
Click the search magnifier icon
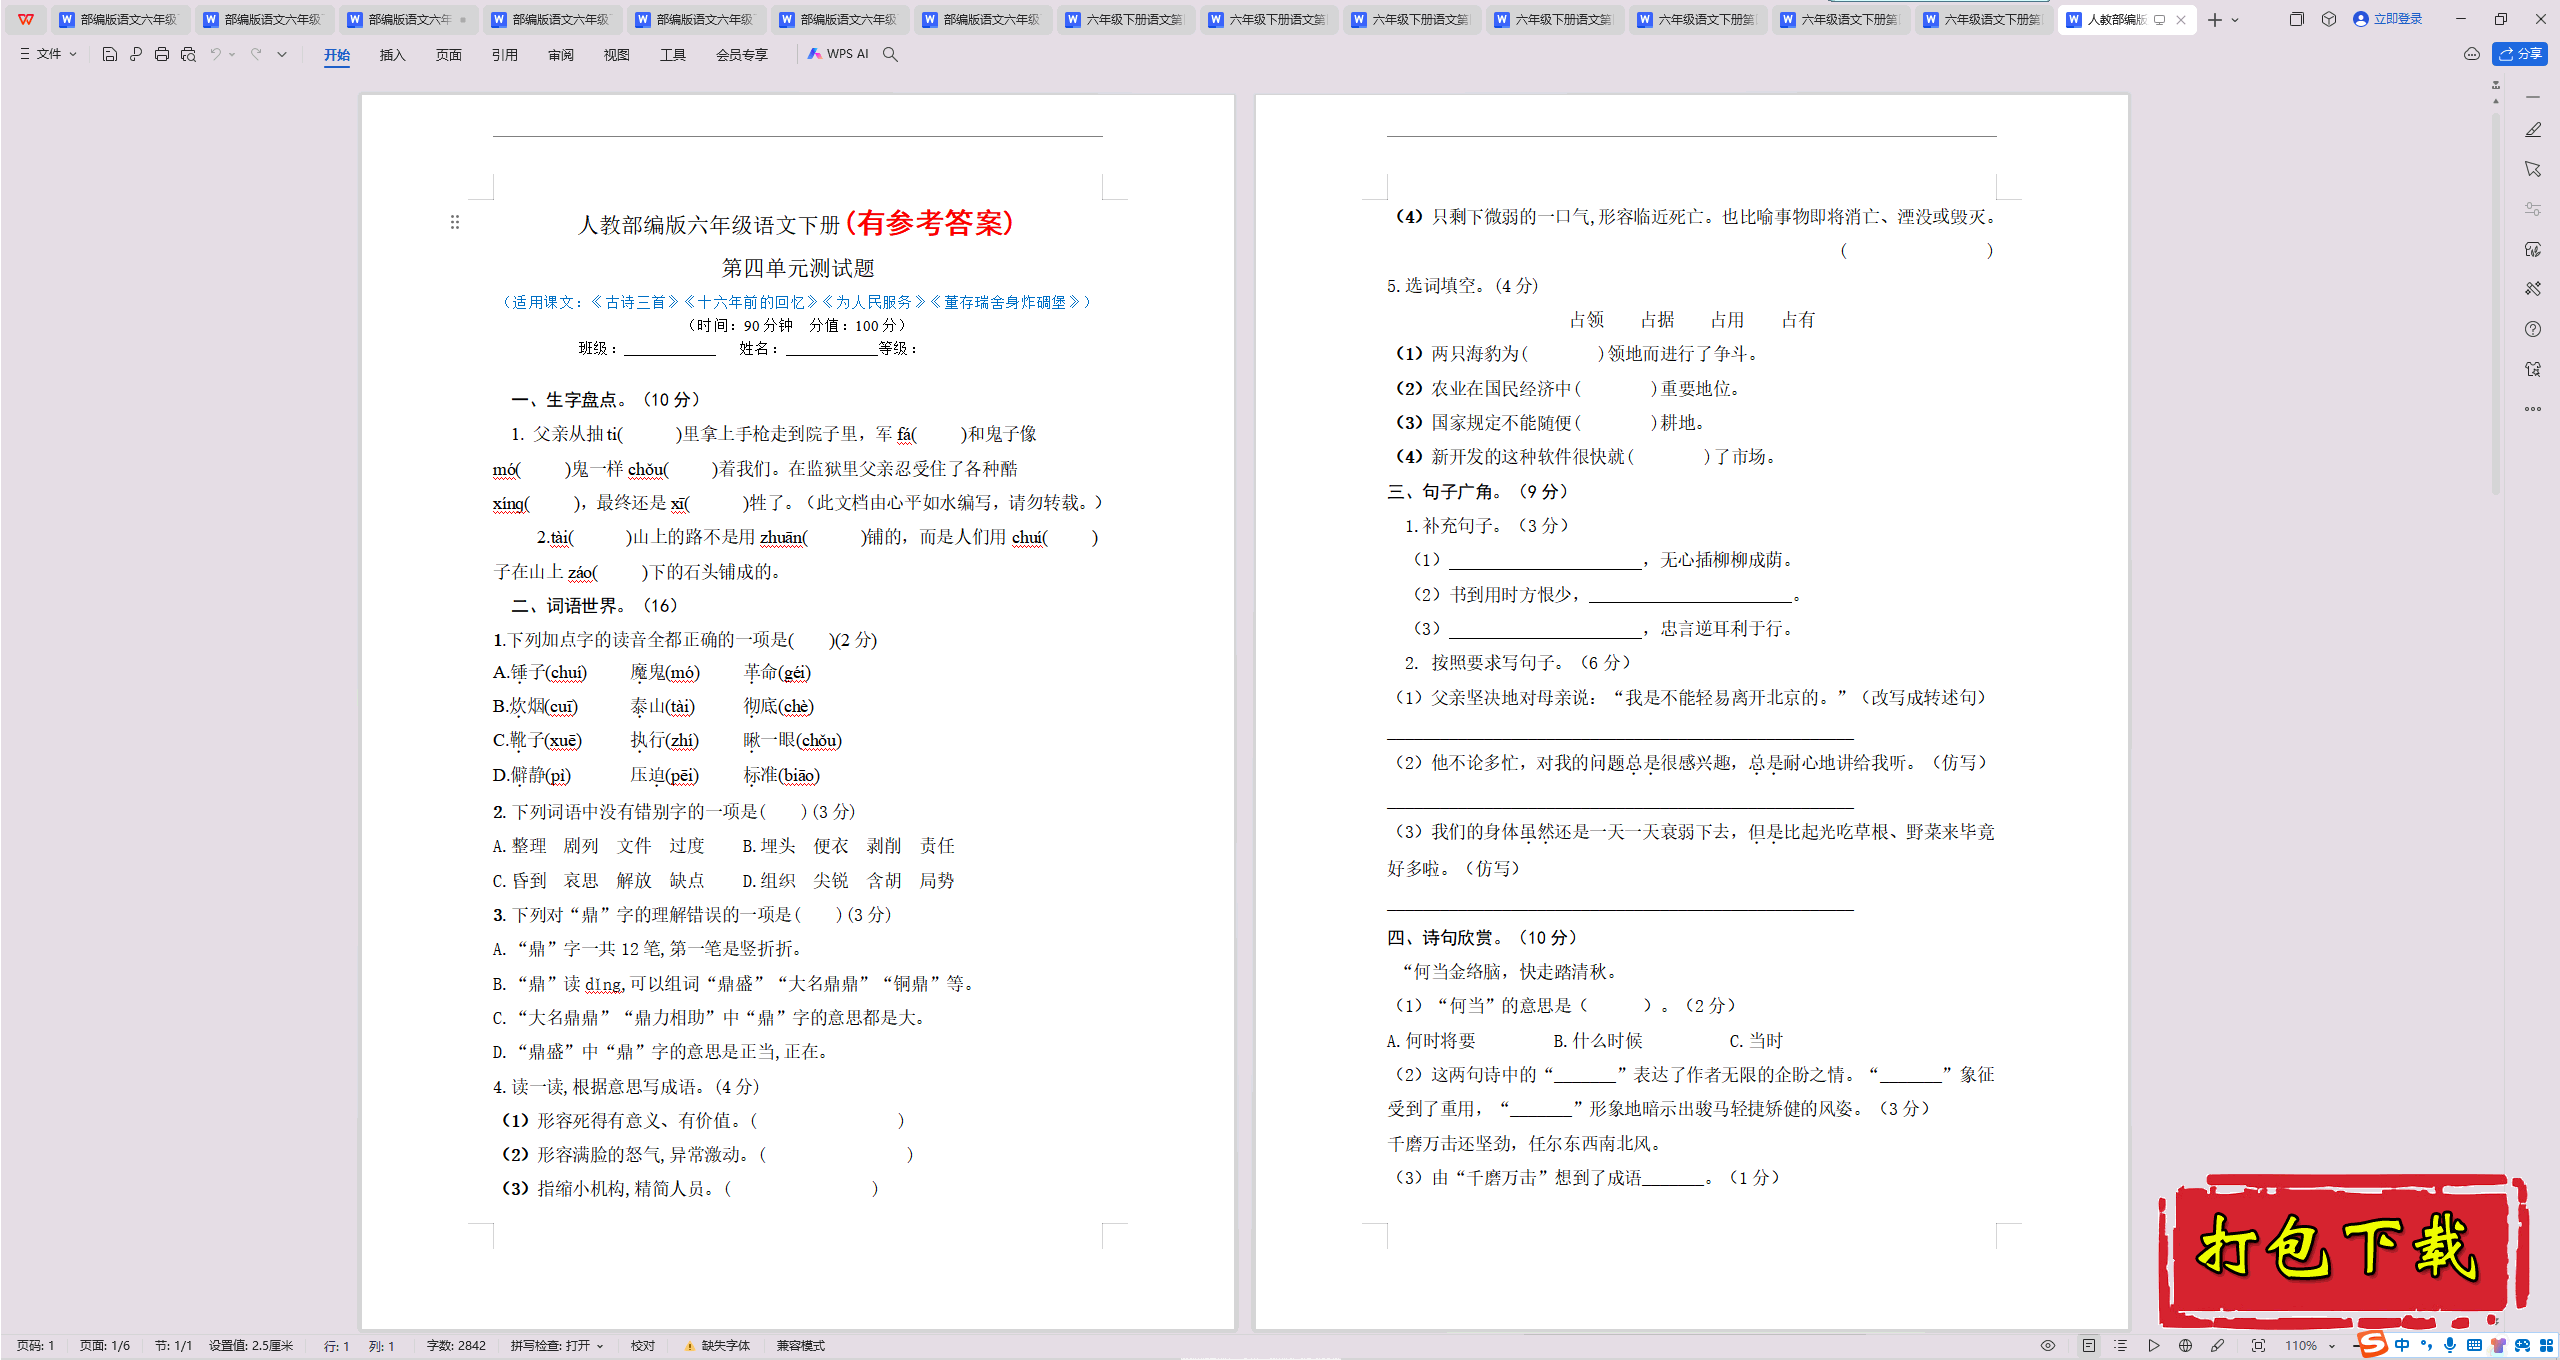pyautogui.click(x=890, y=54)
